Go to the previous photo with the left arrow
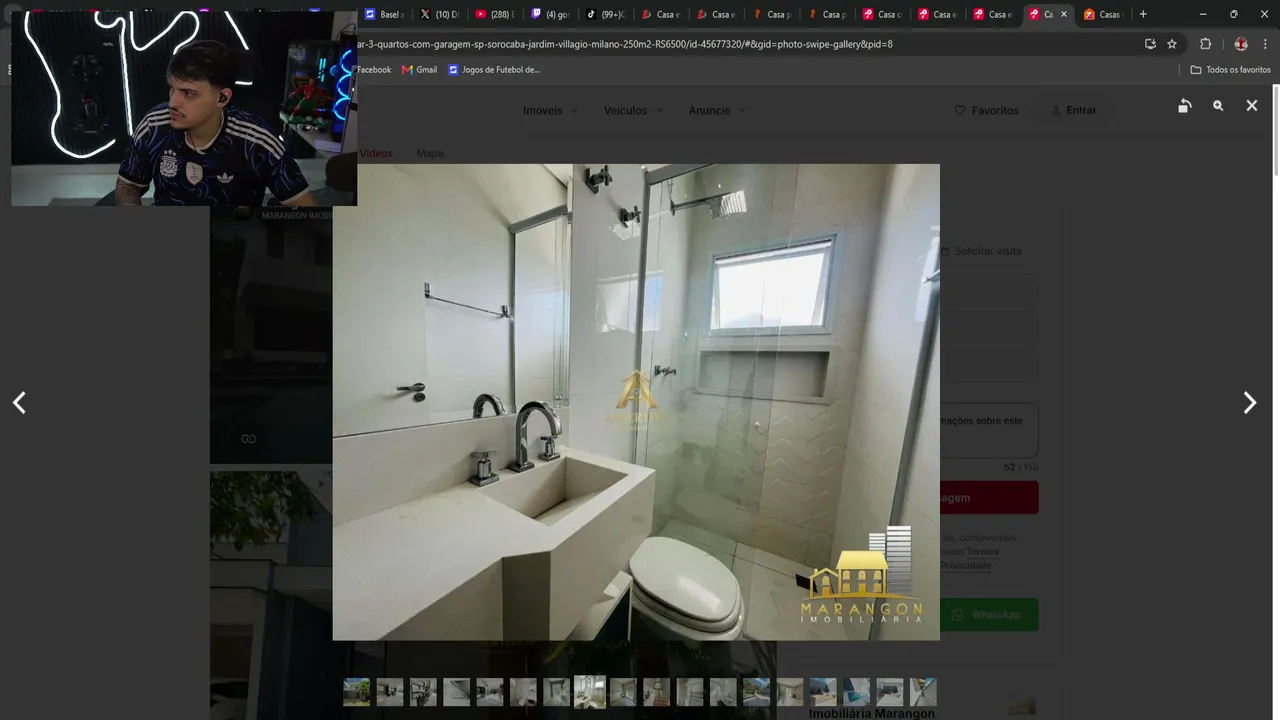The width and height of the screenshot is (1280, 720). point(19,403)
